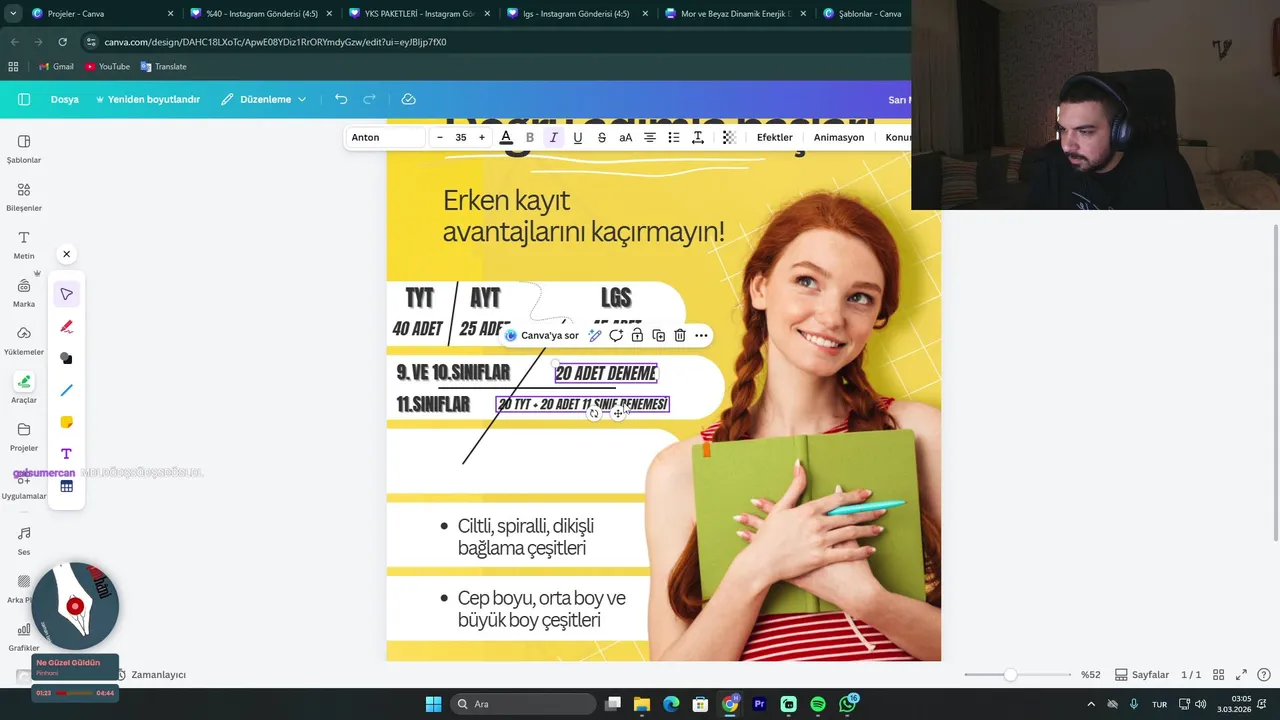Undo the last action
1280x720 pixels.
coord(341,99)
